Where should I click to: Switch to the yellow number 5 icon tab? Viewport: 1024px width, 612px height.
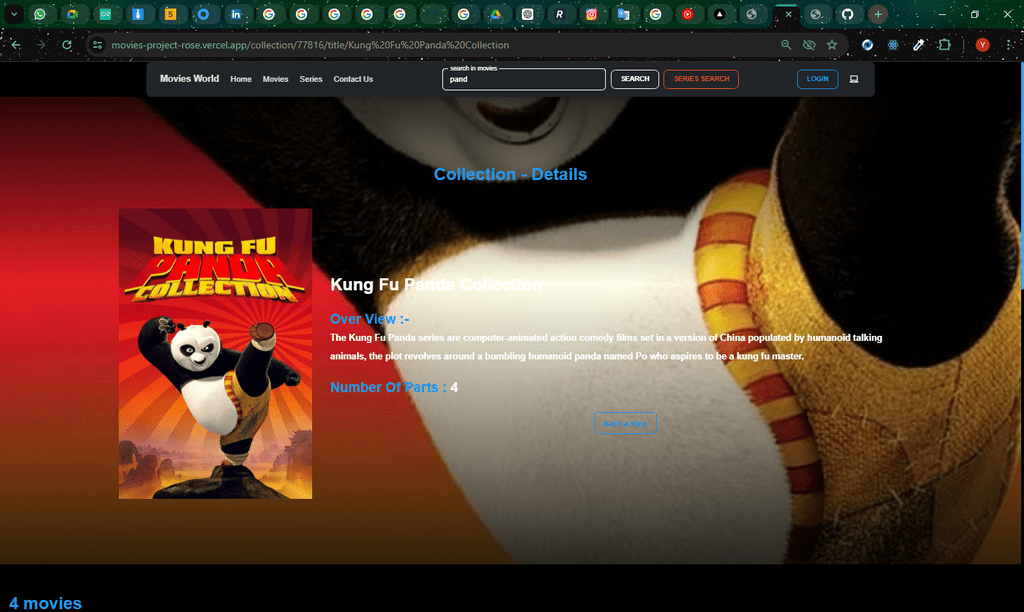pos(170,14)
